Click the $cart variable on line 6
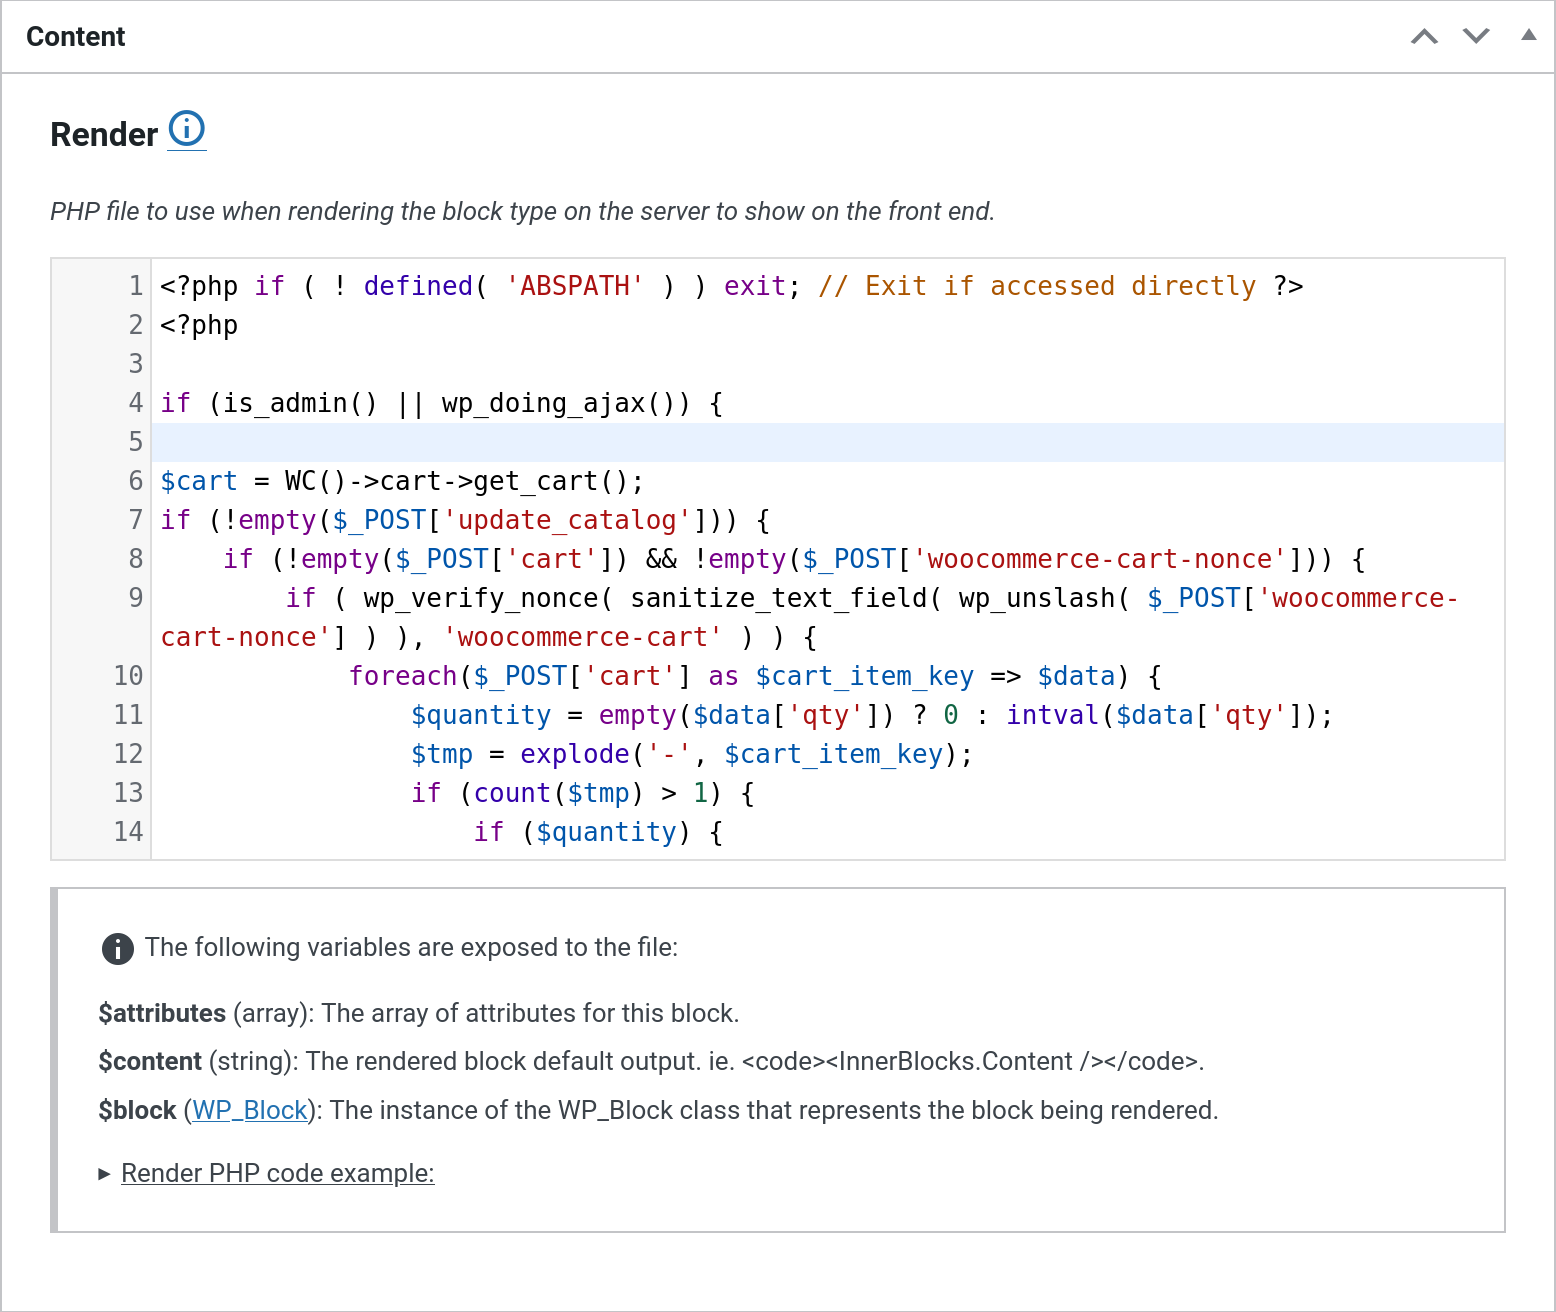This screenshot has height=1312, width=1556. click(199, 481)
